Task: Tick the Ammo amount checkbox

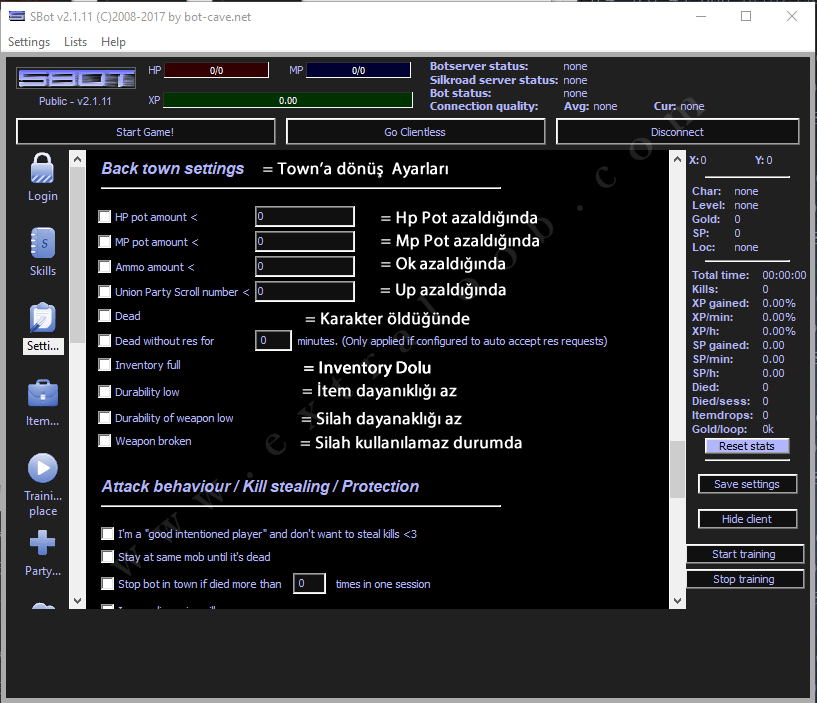Action: (105, 267)
